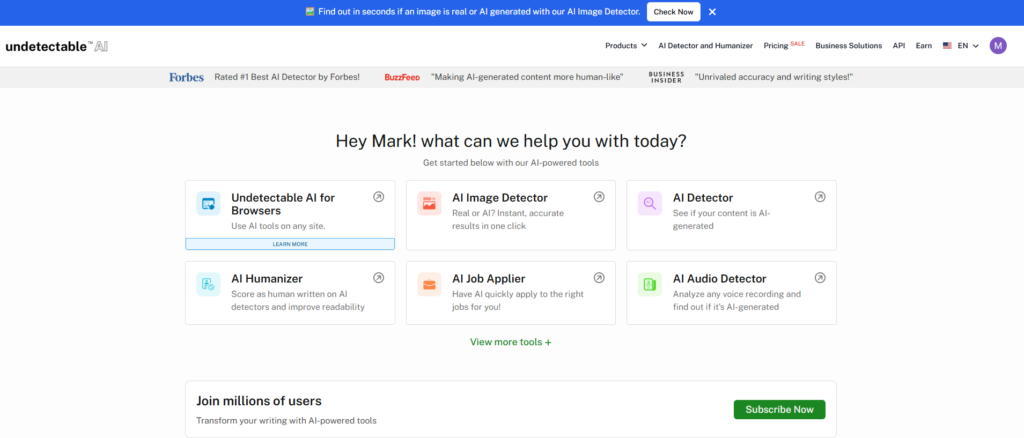Click the AI Job Applier briefcase icon
Screen dimensions: 1024x438
coord(429,284)
